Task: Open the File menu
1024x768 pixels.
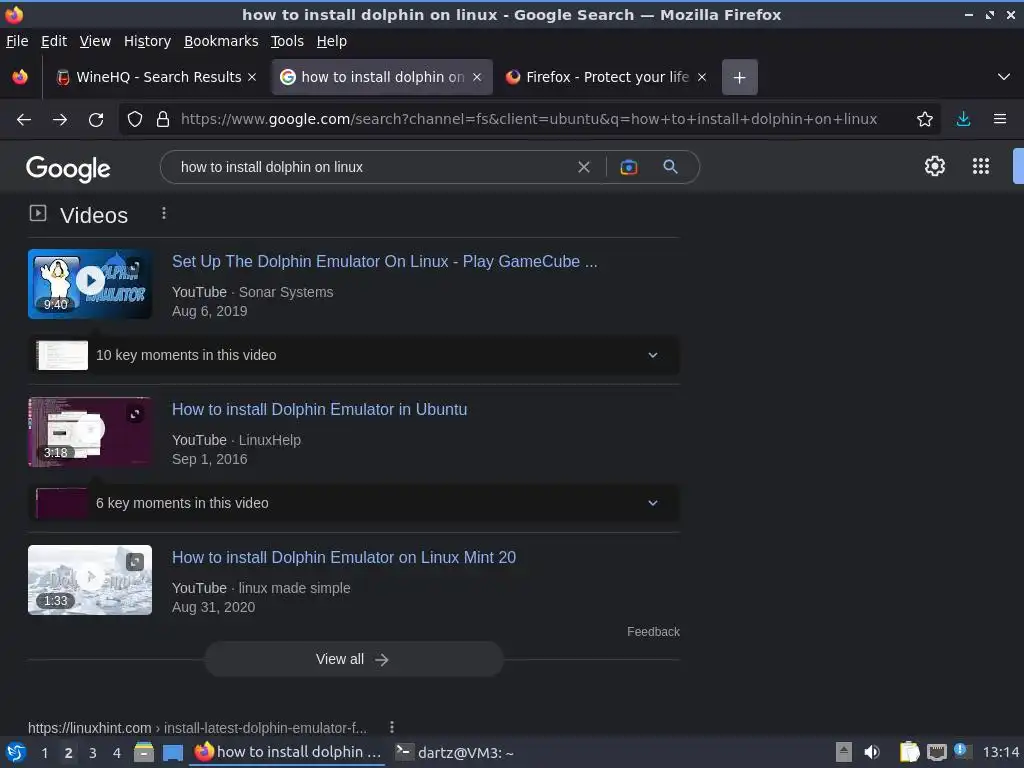Action: tap(17, 41)
